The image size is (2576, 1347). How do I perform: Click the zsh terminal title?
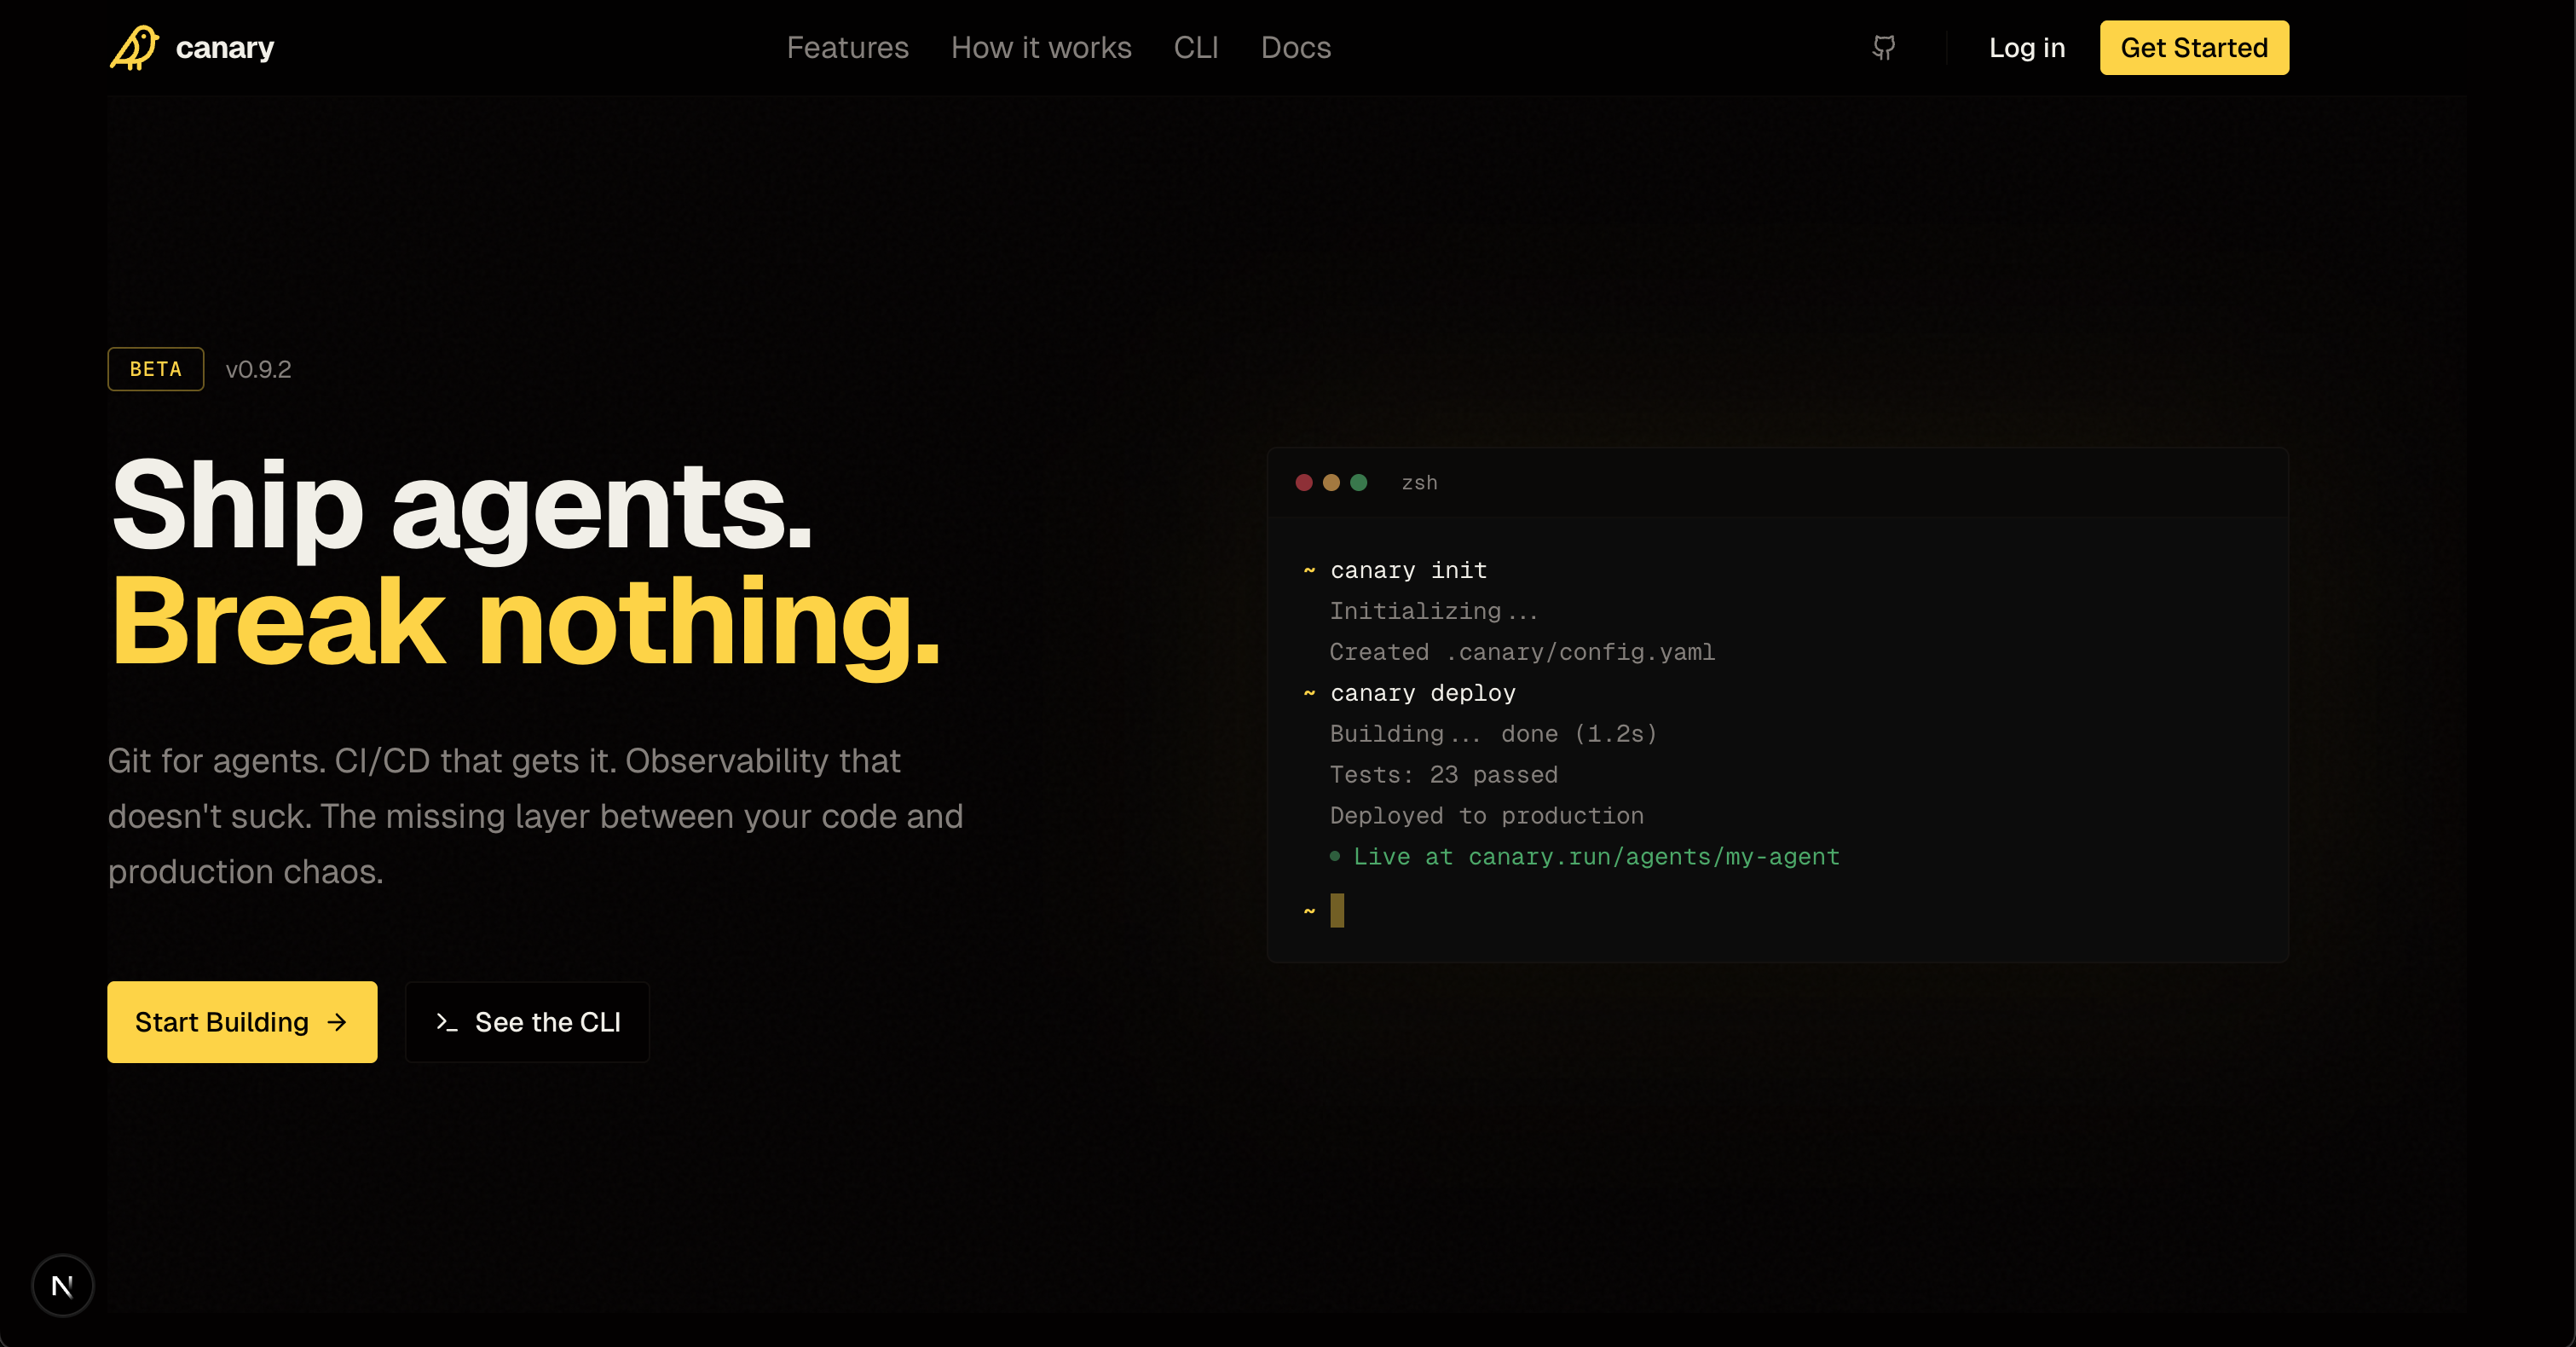tap(1419, 483)
